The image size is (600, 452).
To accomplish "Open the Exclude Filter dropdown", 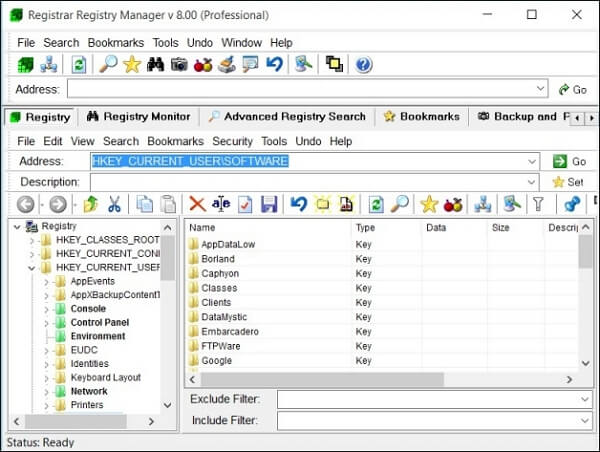I will point(585,400).
